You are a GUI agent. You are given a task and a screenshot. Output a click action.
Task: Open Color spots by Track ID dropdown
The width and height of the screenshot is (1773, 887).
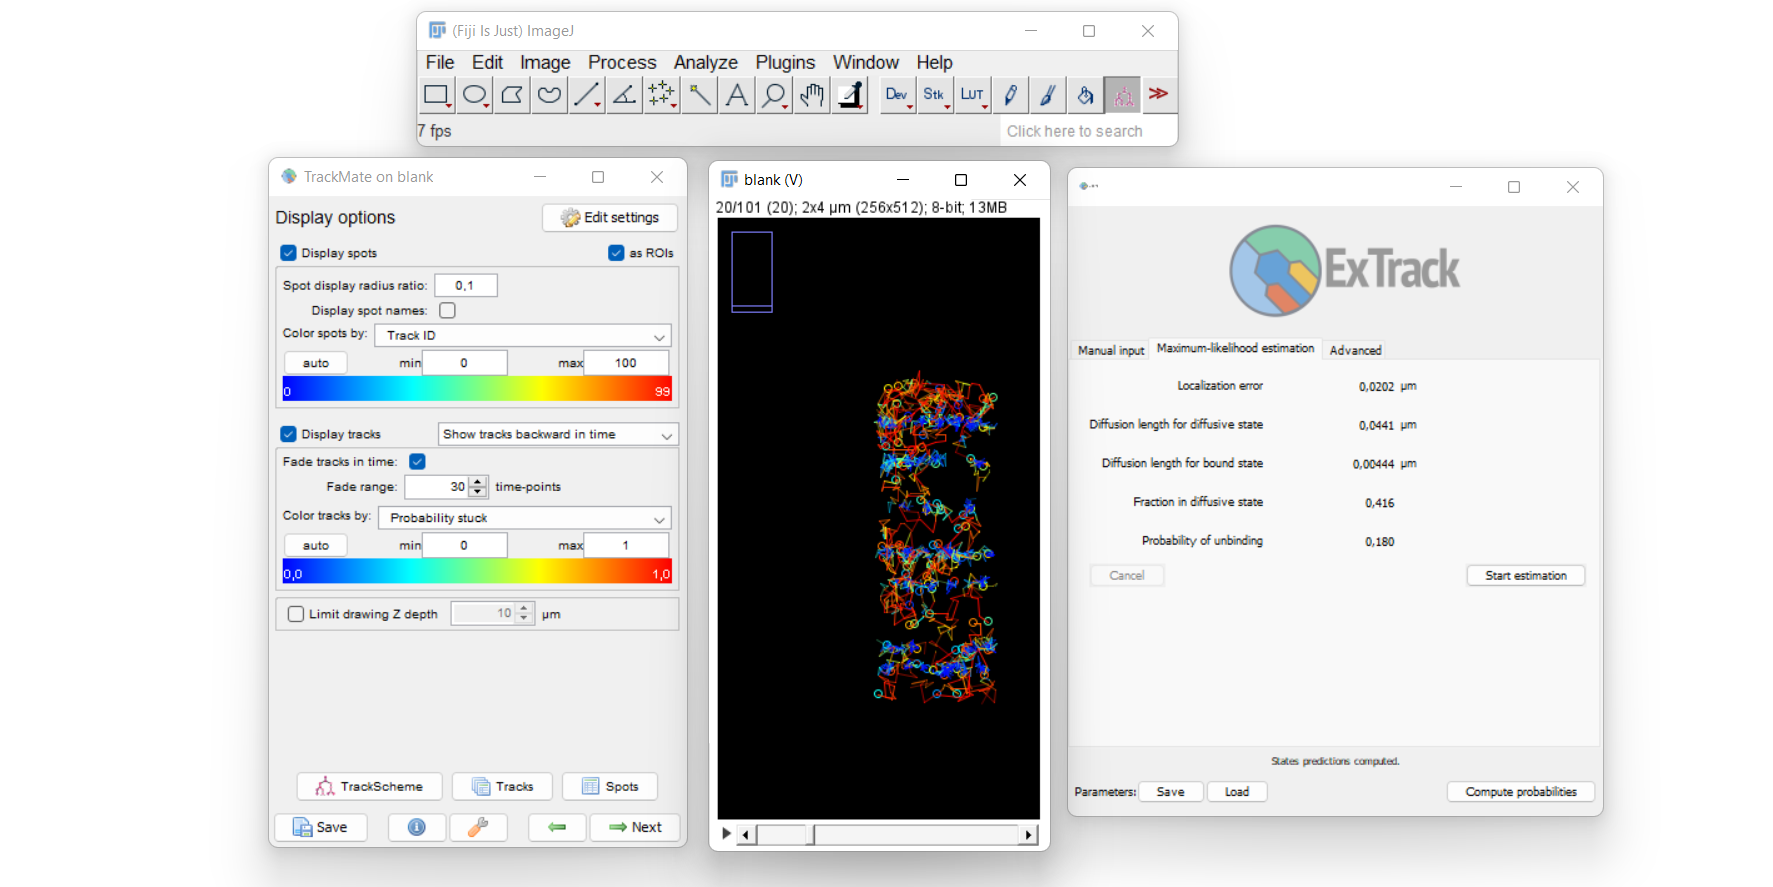point(523,336)
